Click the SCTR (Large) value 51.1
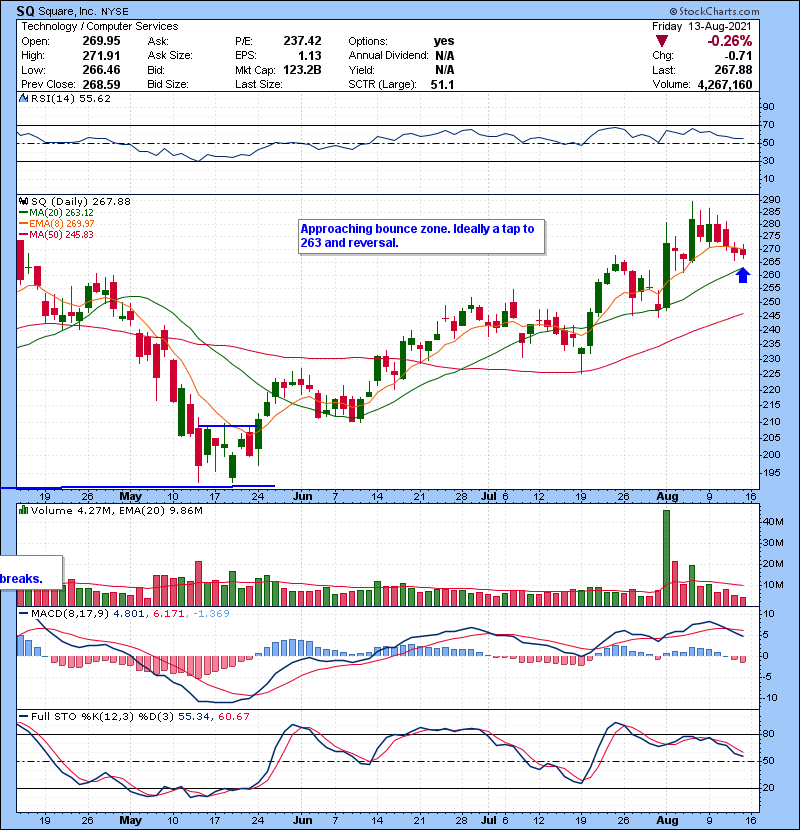Screen dimensions: 800x830 pos(442,84)
